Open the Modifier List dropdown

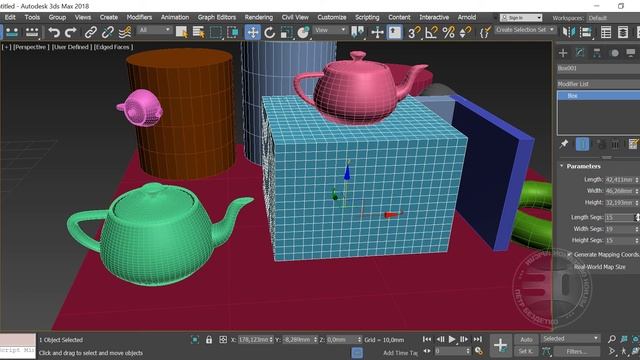click(598, 84)
